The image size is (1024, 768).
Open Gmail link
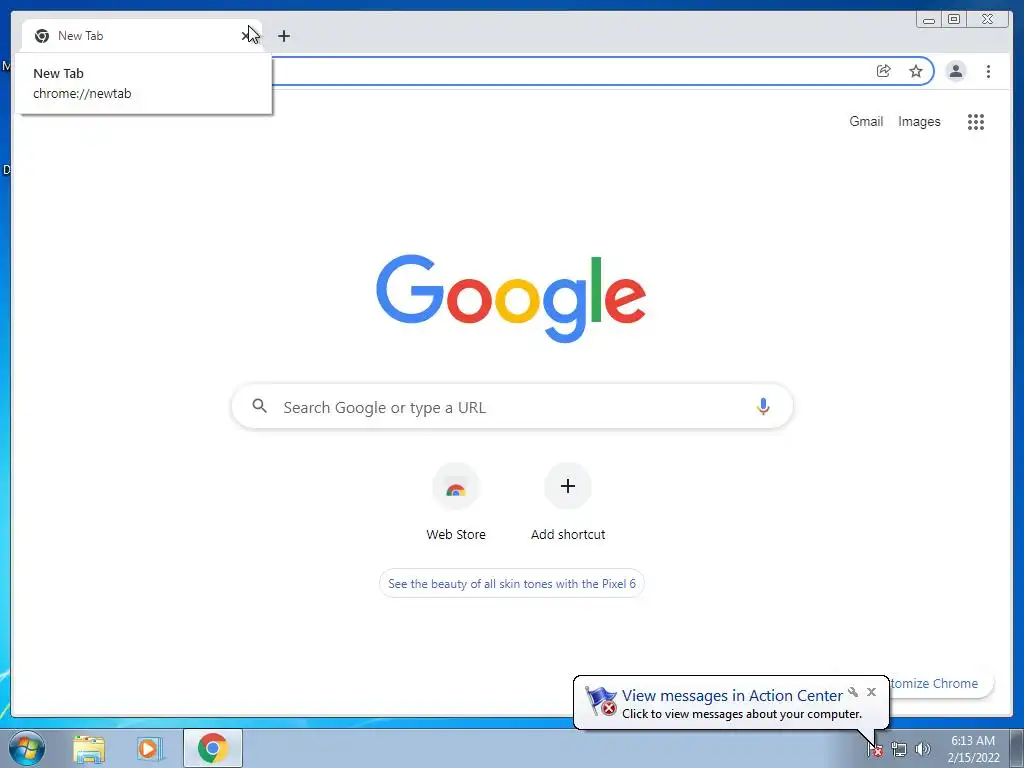point(866,121)
